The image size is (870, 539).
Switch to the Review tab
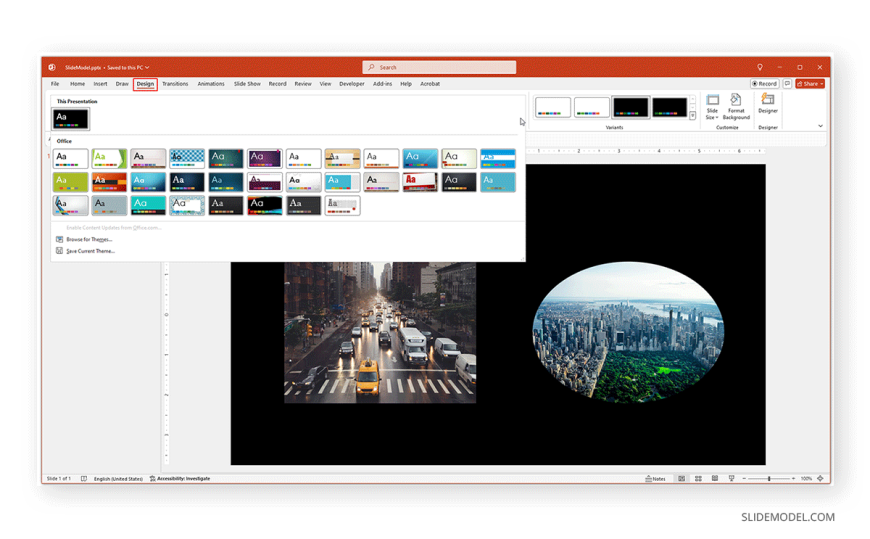pyautogui.click(x=303, y=84)
